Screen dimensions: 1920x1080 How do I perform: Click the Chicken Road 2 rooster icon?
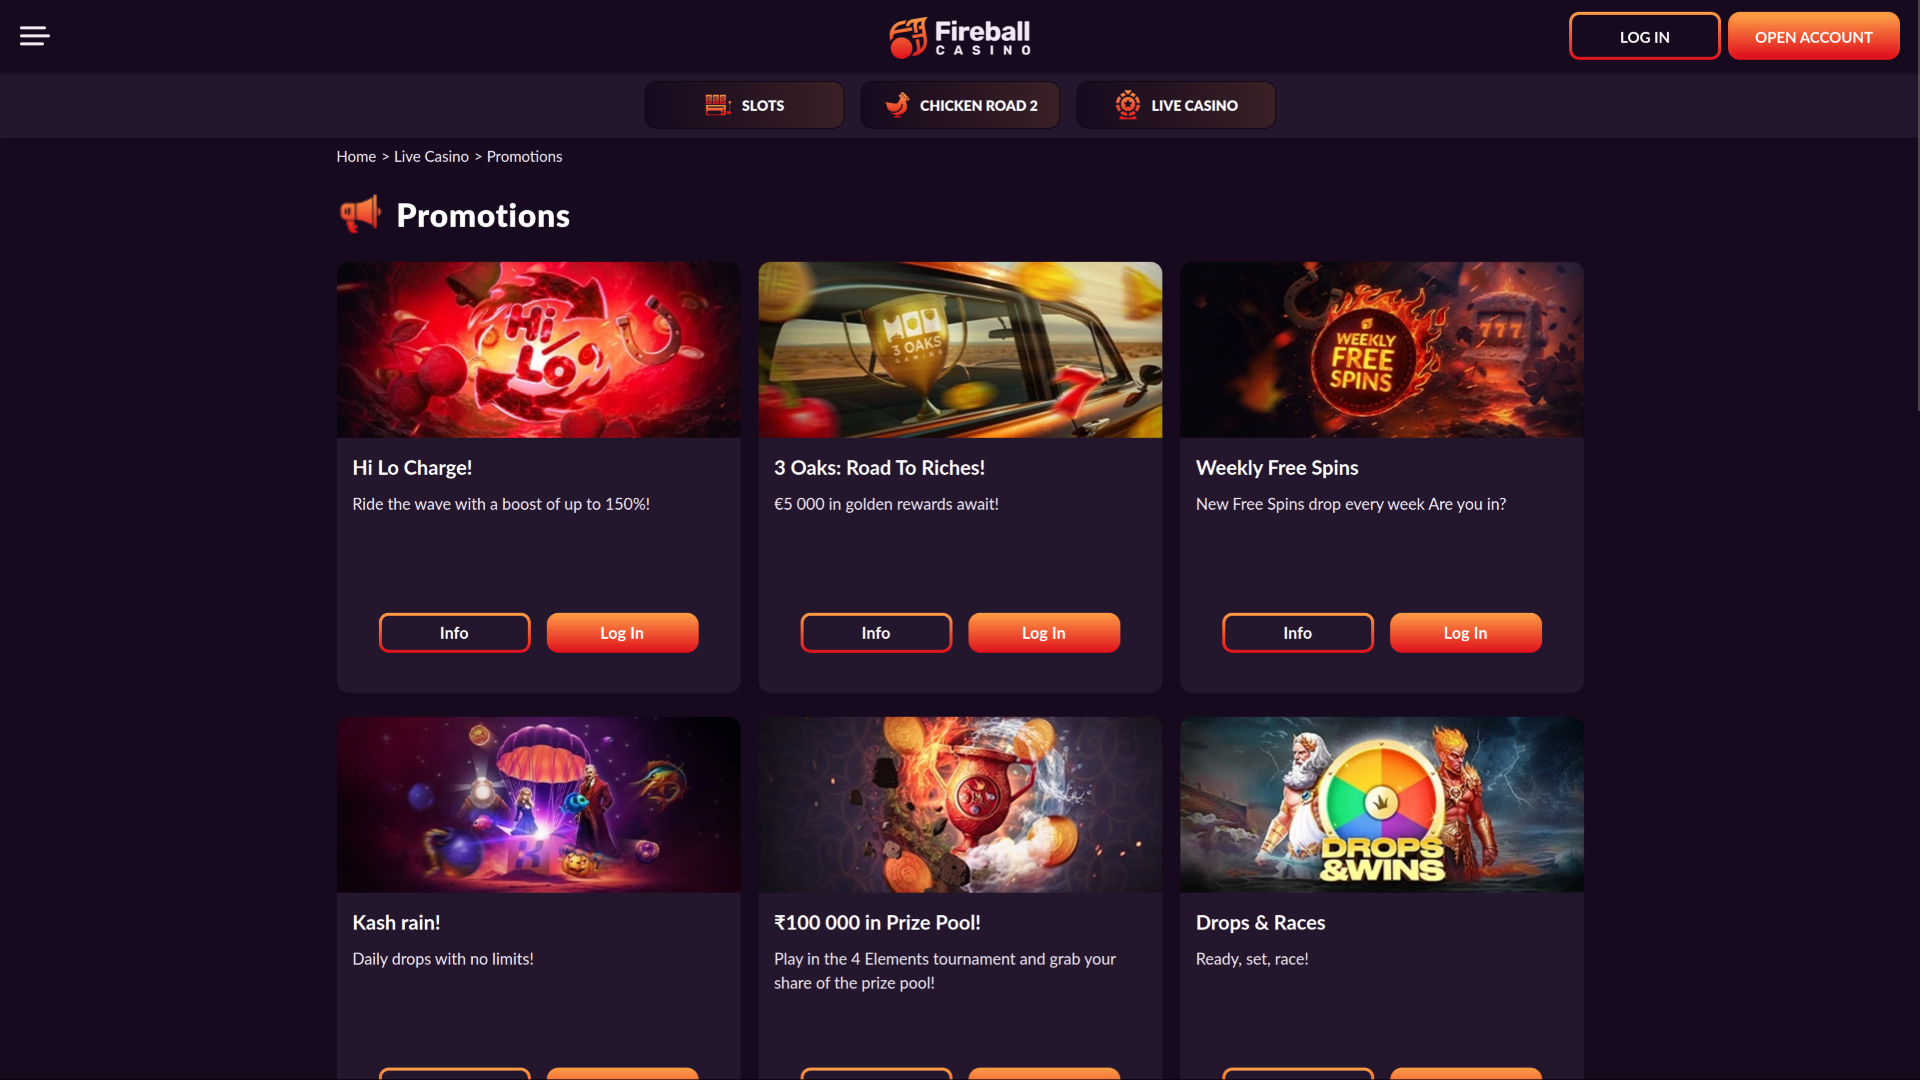click(x=897, y=104)
